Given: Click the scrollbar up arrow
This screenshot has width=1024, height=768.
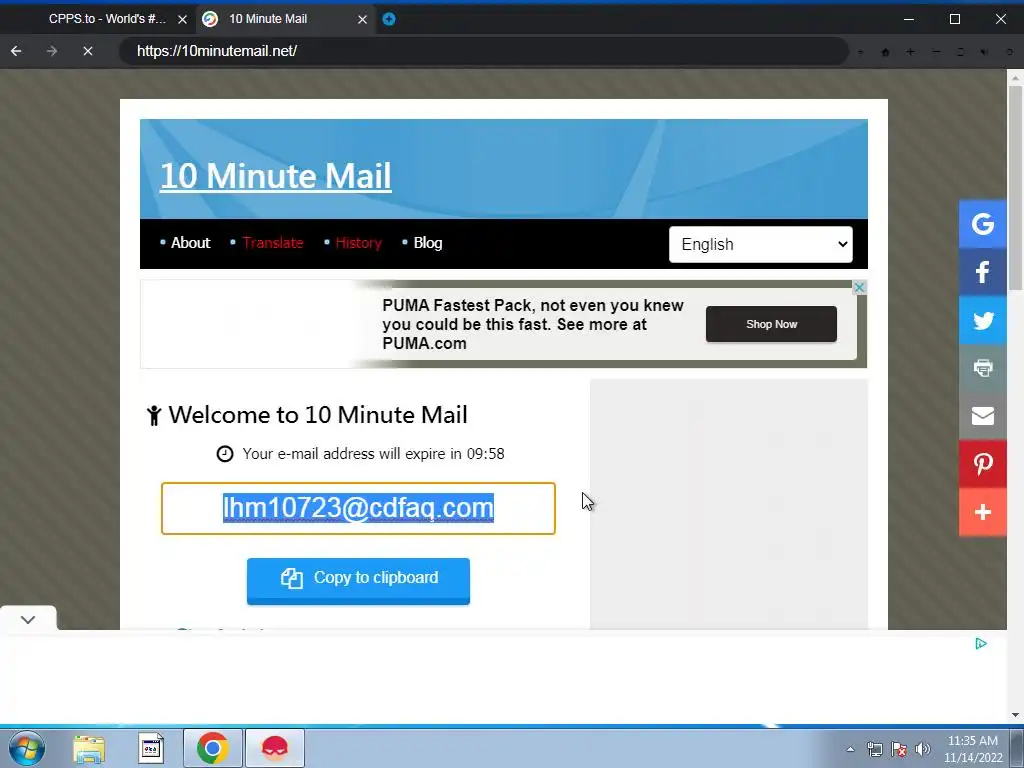Looking at the screenshot, I should tap(1015, 78).
